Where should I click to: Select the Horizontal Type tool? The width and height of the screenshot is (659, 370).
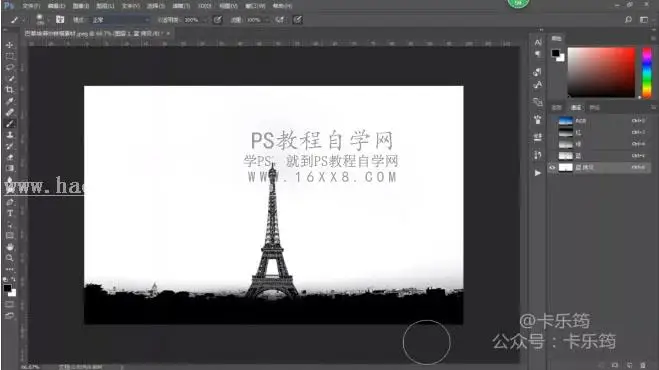pyautogui.click(x=10, y=213)
